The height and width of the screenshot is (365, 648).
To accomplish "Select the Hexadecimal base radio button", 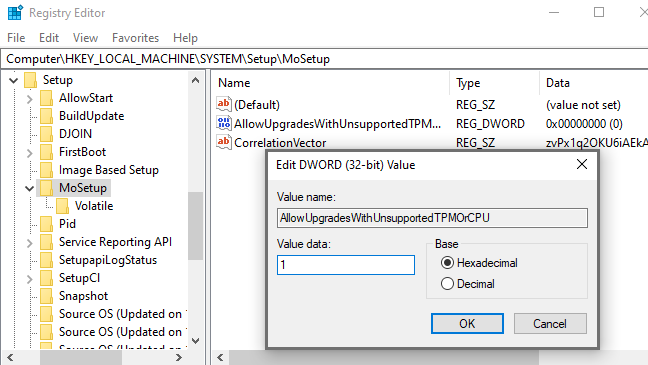I will click(447, 263).
